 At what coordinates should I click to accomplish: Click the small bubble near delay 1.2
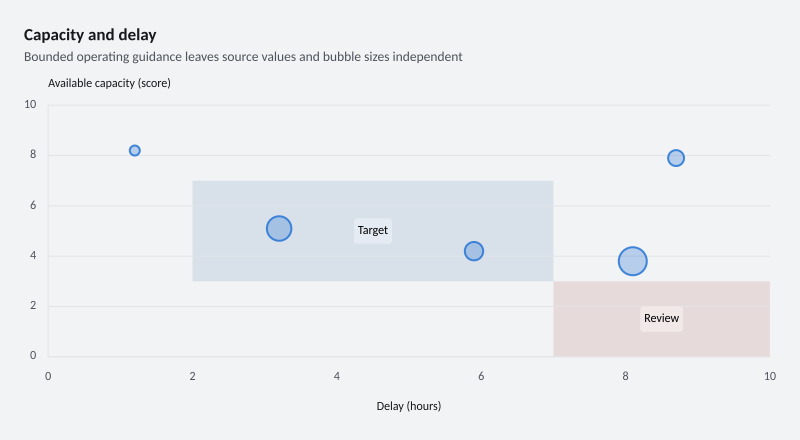pyautogui.click(x=135, y=151)
